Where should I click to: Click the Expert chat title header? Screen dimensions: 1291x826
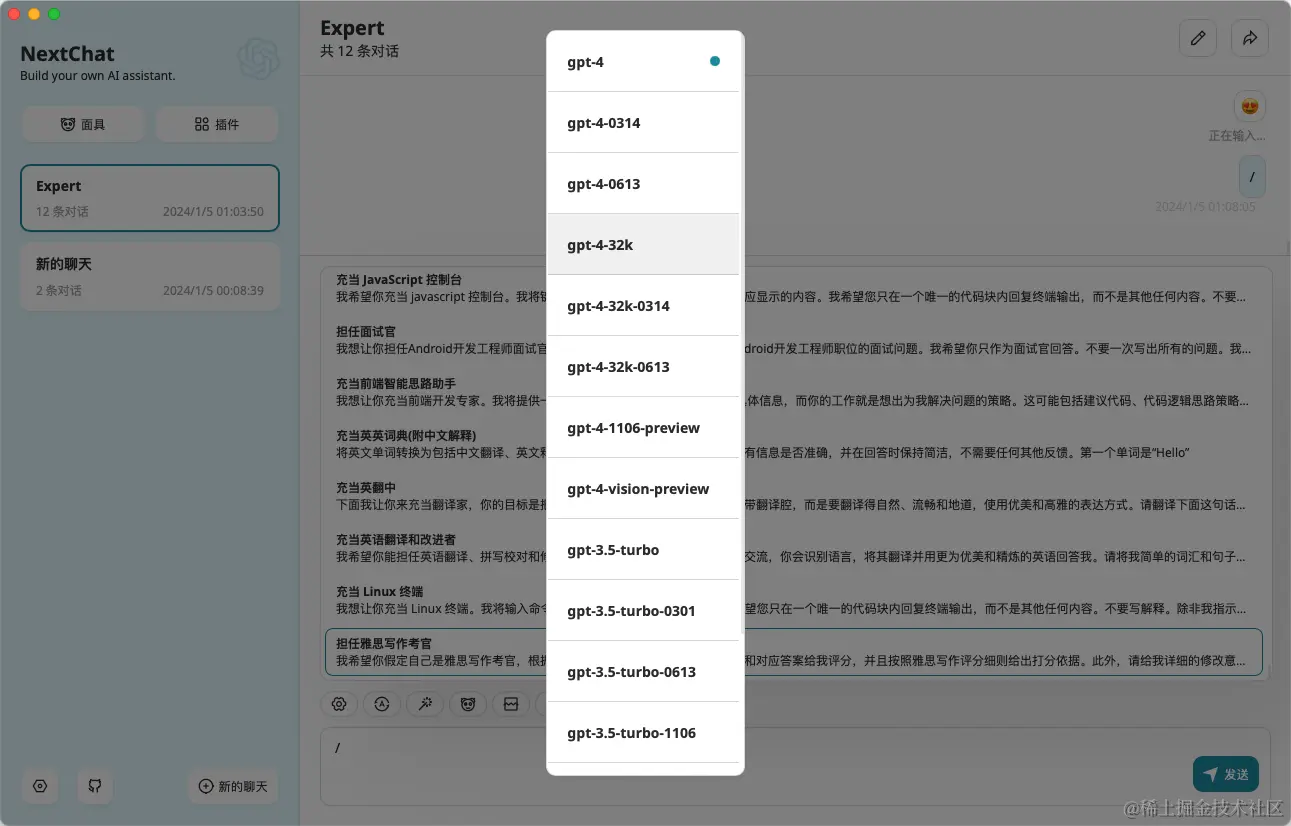point(352,28)
